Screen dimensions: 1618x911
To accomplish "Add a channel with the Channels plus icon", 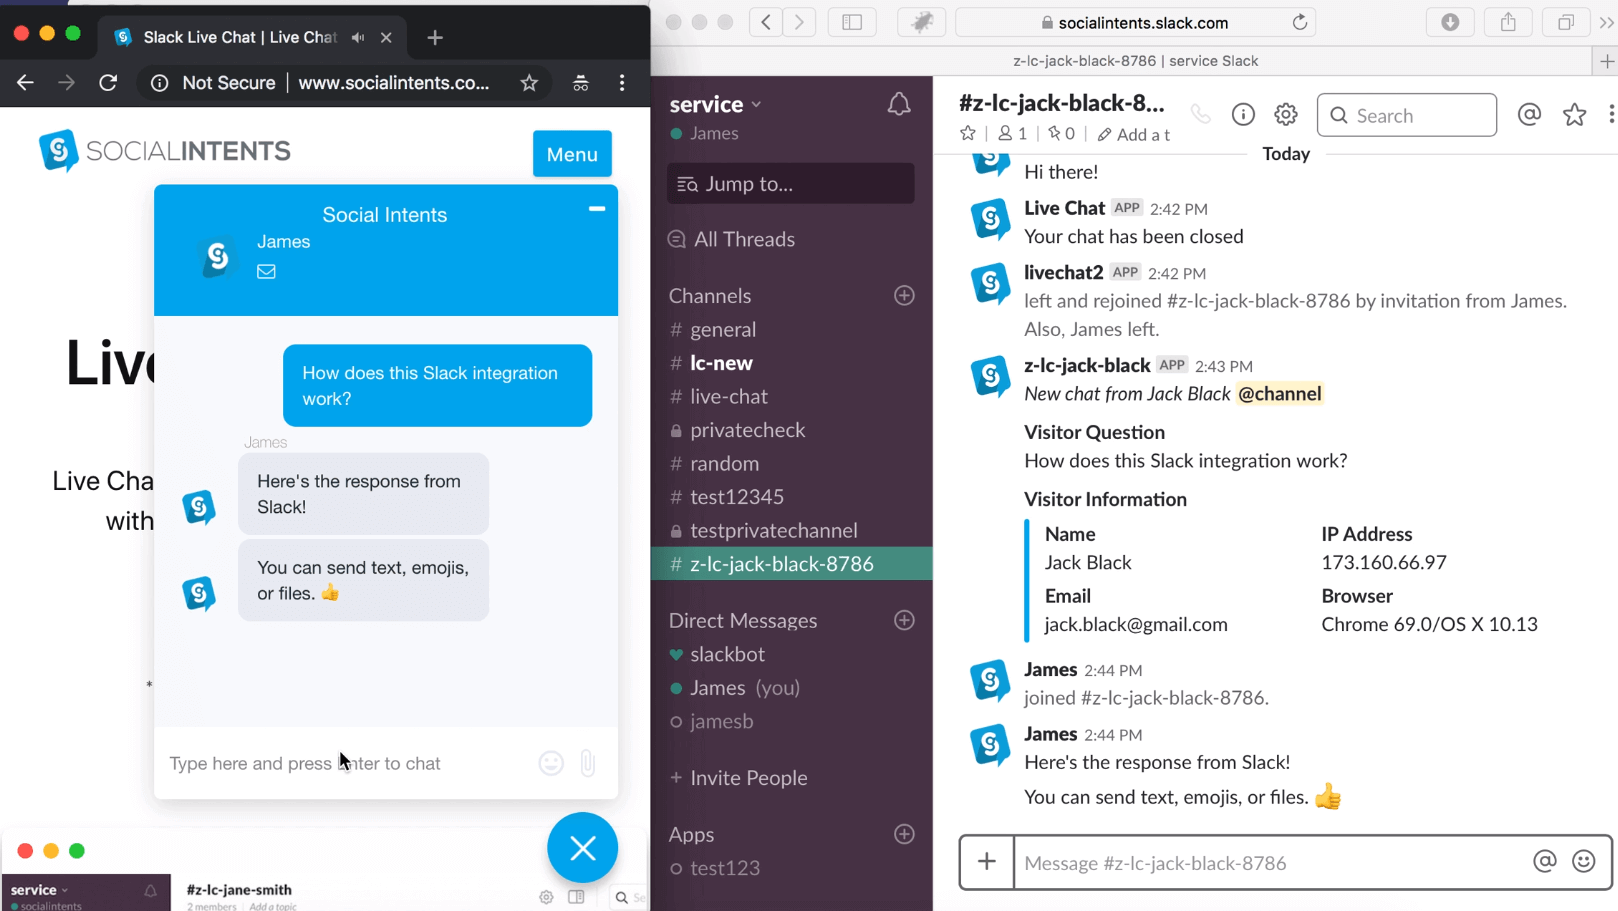I will coord(904,295).
